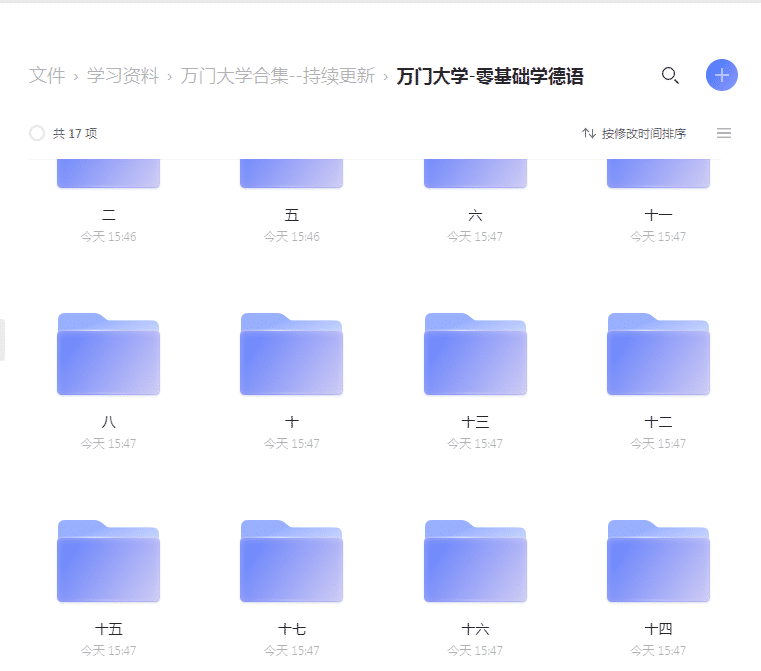The image size is (761, 671).
Task: Open the folder named 十七
Action: (x=291, y=562)
